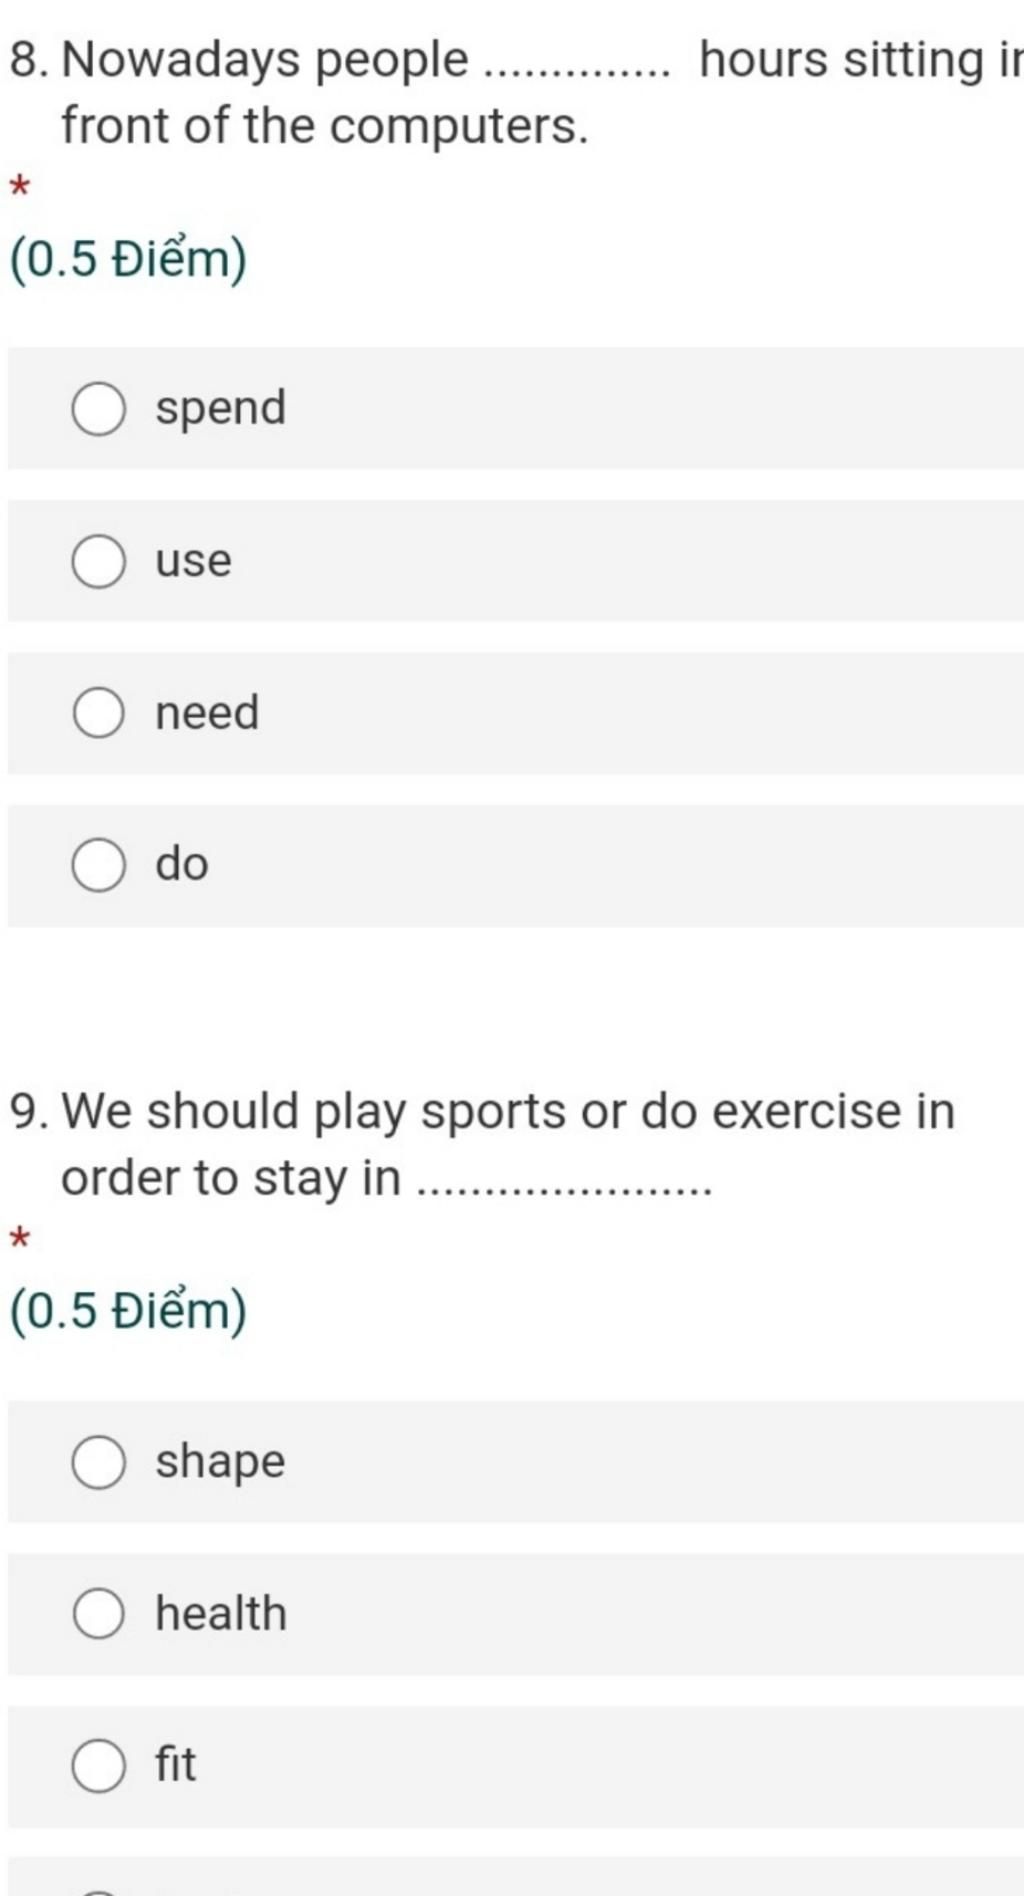Choose the 'use' radio option

(x=99, y=561)
